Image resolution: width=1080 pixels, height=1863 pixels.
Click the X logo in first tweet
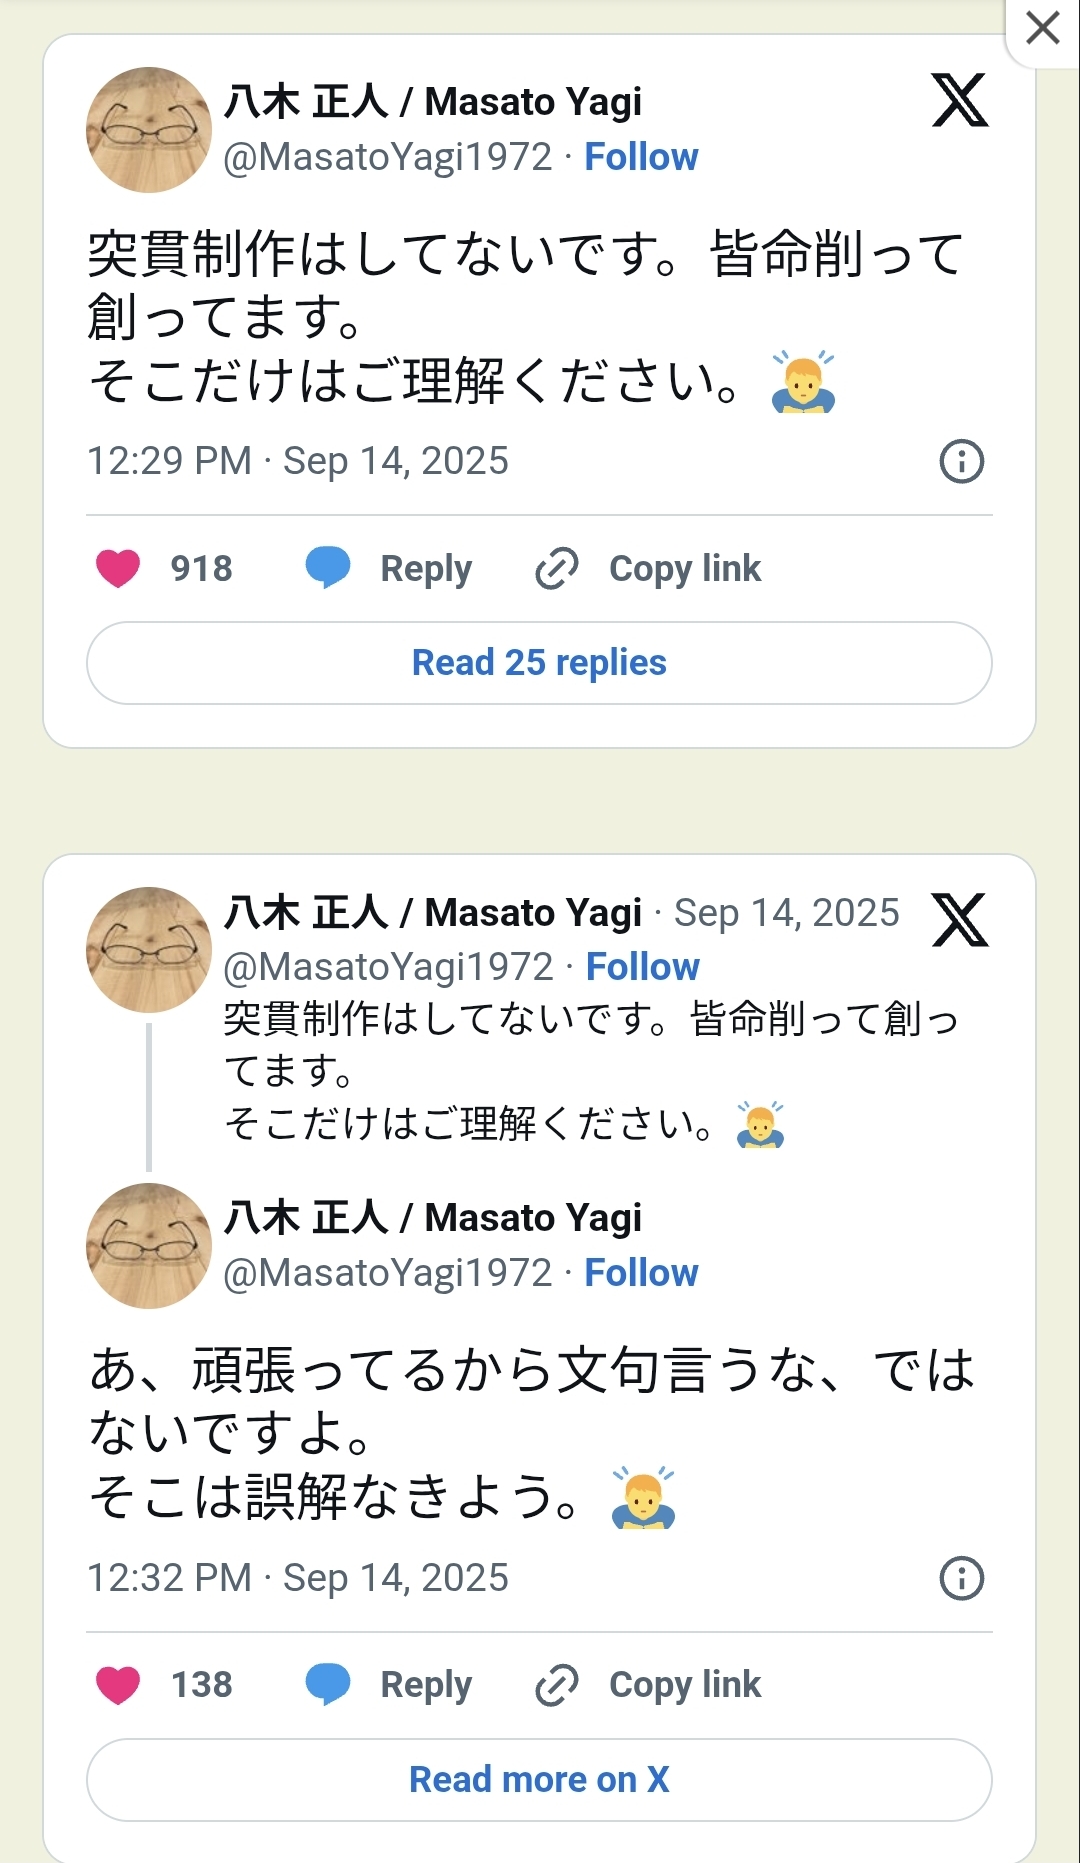tap(960, 100)
